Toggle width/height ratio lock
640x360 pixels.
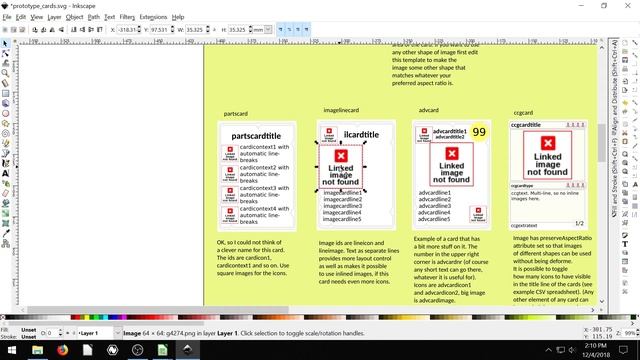tap(215, 29)
